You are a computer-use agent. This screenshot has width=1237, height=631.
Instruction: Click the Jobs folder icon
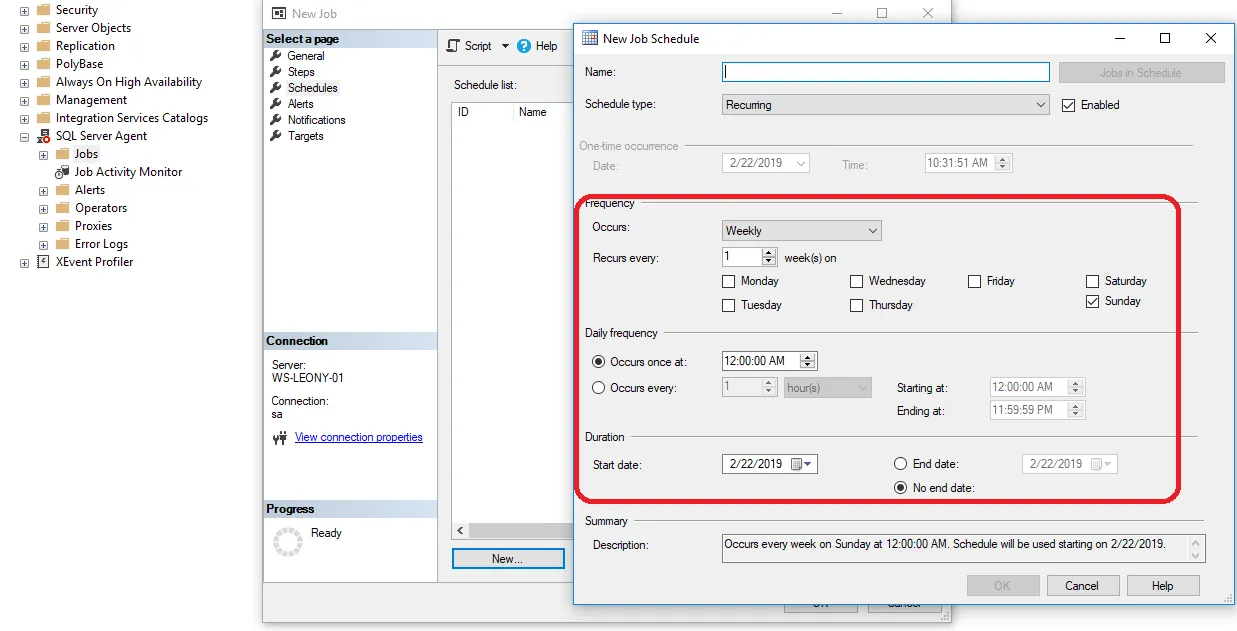62,154
